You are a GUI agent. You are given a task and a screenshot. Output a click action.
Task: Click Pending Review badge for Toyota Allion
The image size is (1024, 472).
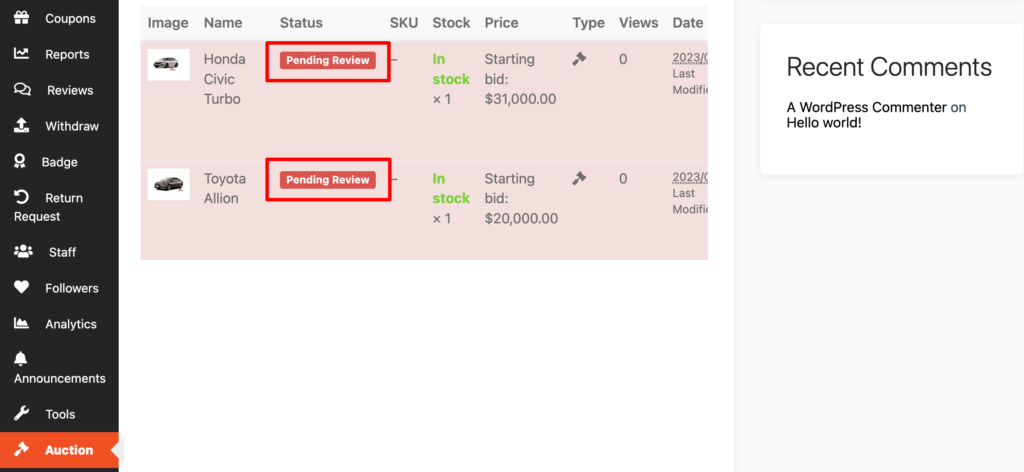pyautogui.click(x=327, y=180)
